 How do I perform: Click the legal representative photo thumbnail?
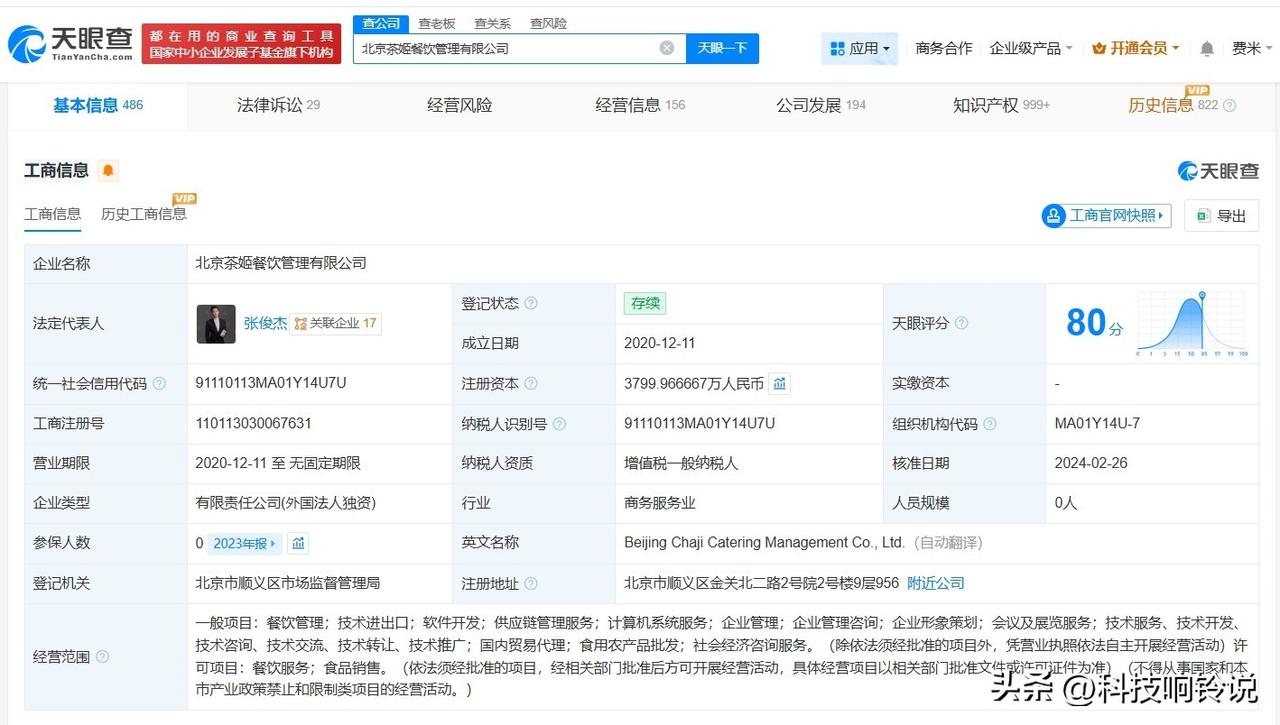click(x=216, y=324)
